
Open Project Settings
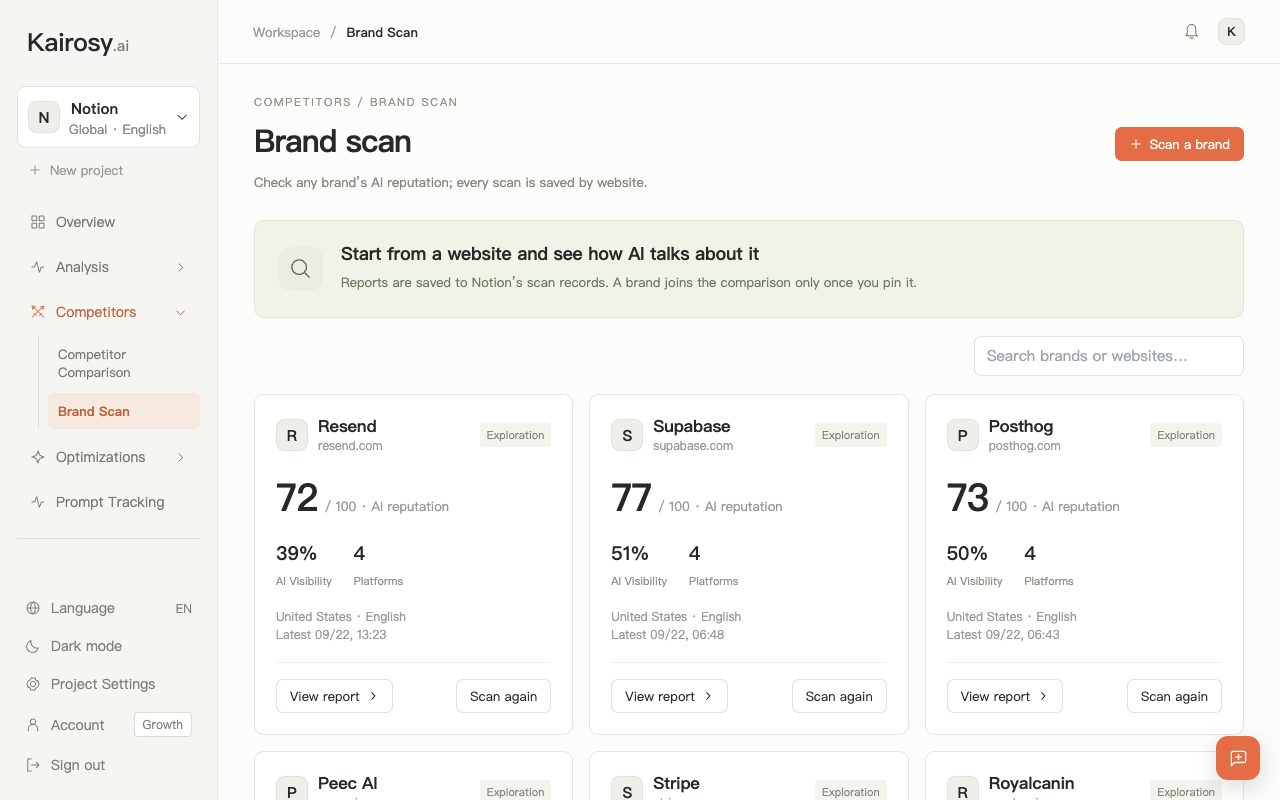pos(108,684)
